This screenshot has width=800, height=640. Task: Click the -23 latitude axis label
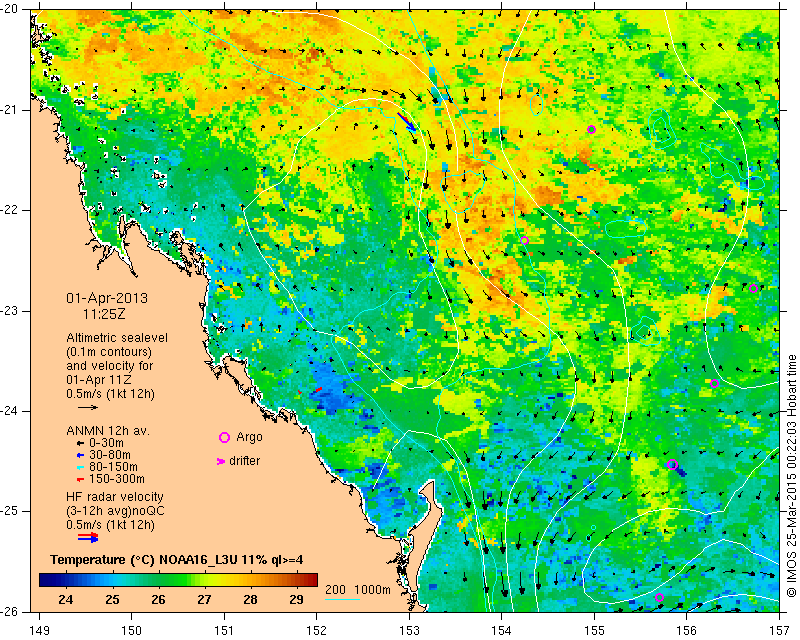tap(9, 311)
